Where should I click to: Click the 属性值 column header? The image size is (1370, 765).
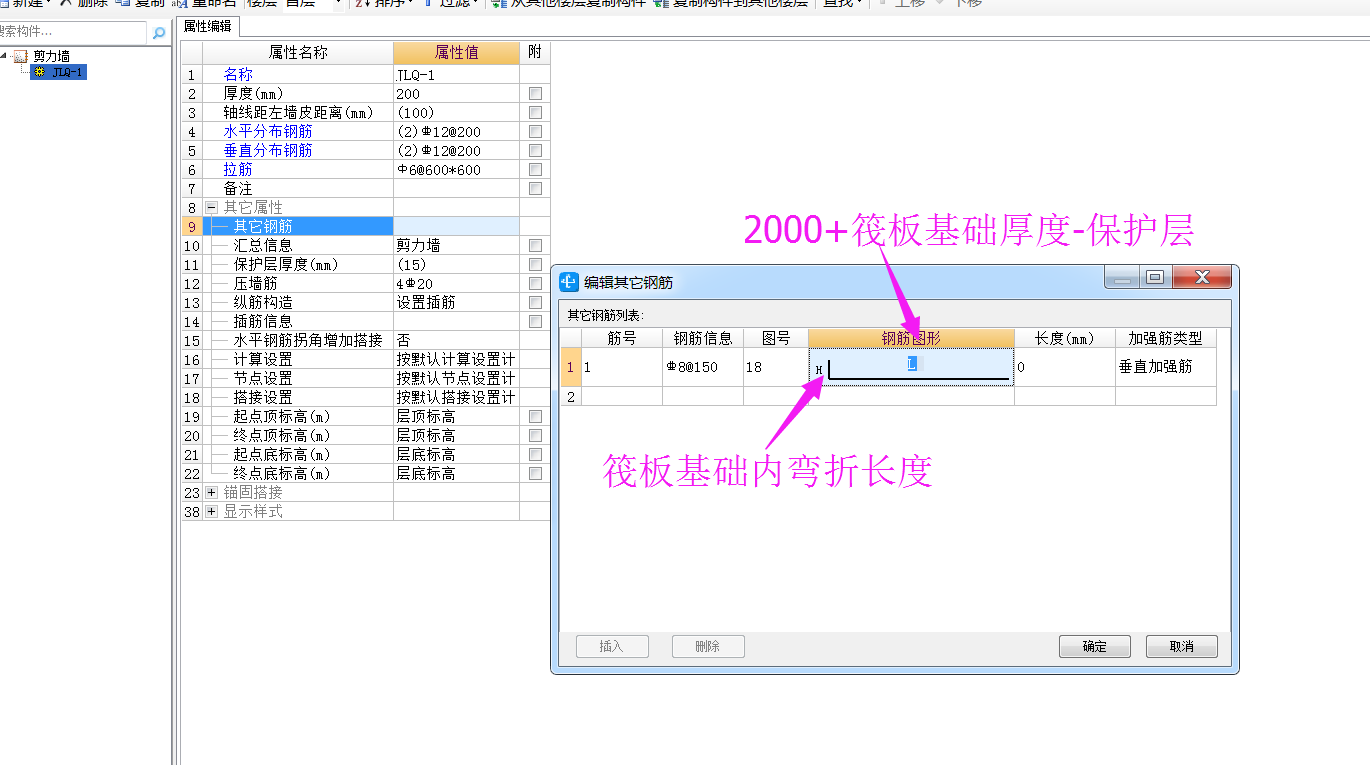click(x=456, y=52)
